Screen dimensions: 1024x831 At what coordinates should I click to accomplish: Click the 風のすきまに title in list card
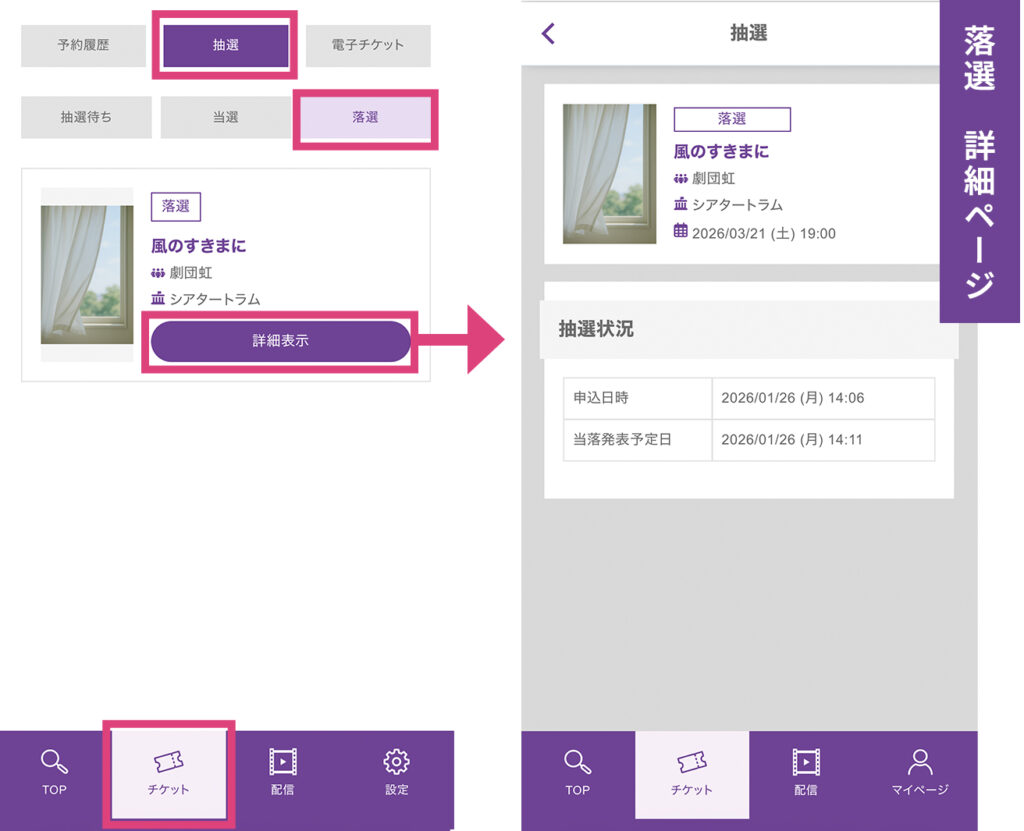(x=198, y=245)
